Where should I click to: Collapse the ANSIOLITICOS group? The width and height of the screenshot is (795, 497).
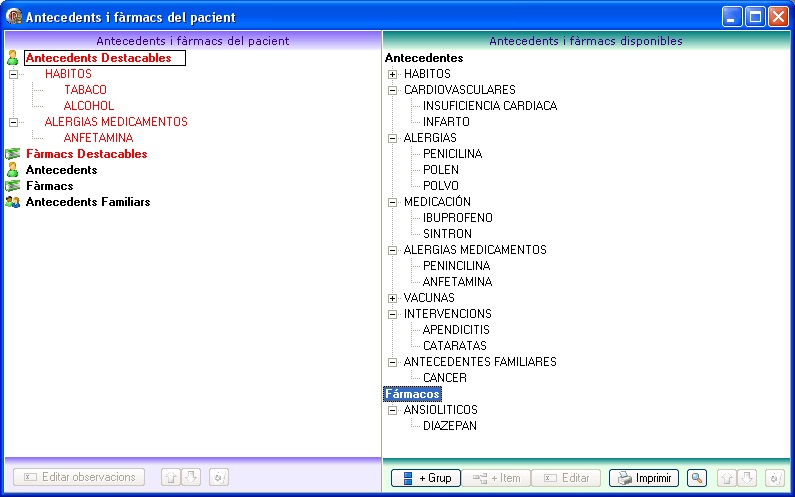point(392,410)
